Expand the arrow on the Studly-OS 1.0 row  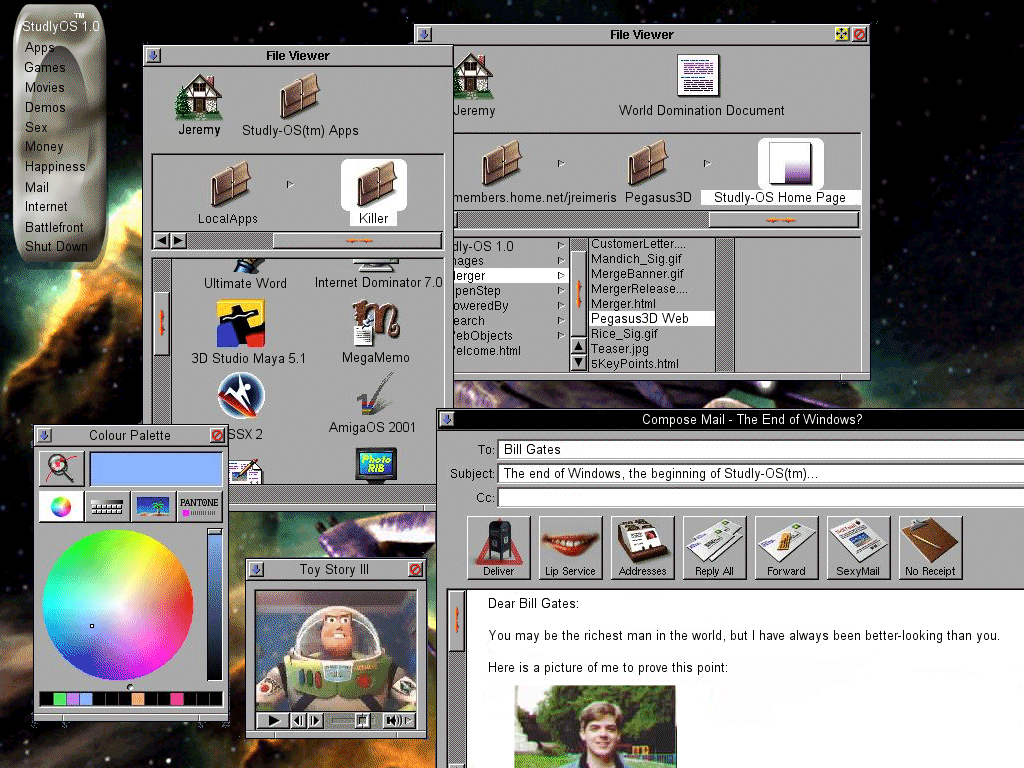pos(561,246)
